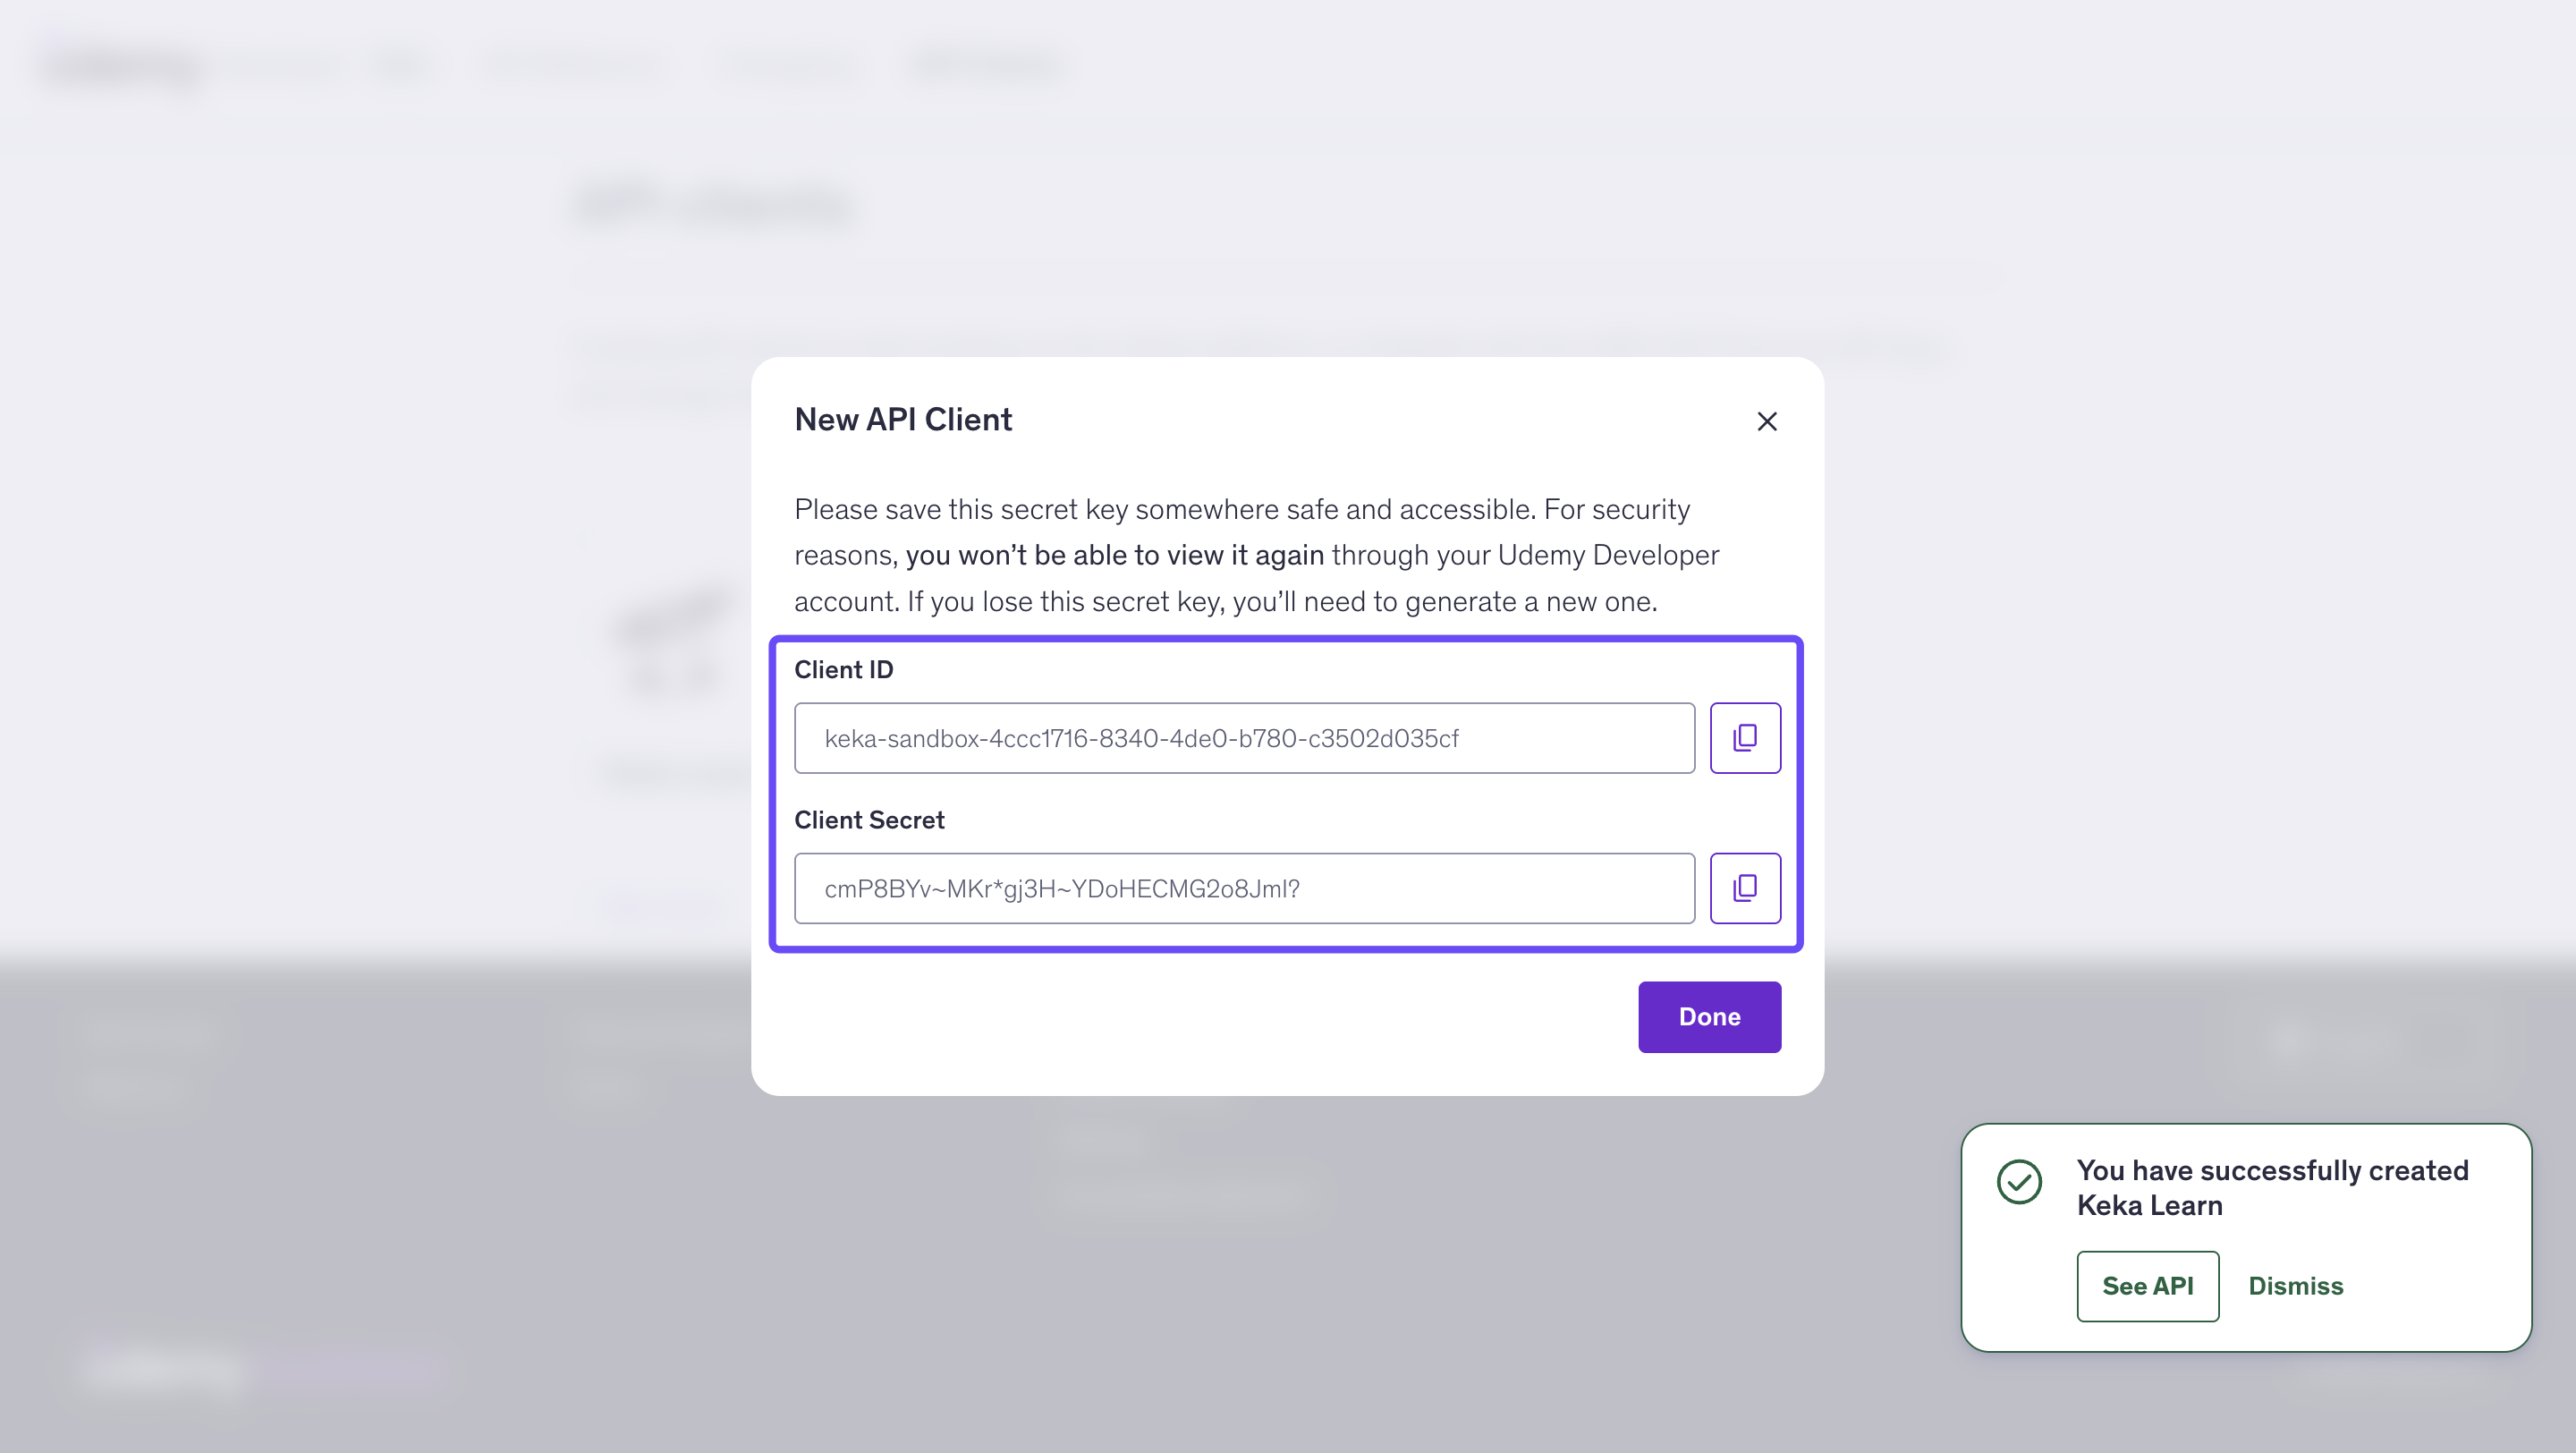This screenshot has width=2576, height=1453.
Task: Focus the Client ID text field
Action: (1244, 738)
